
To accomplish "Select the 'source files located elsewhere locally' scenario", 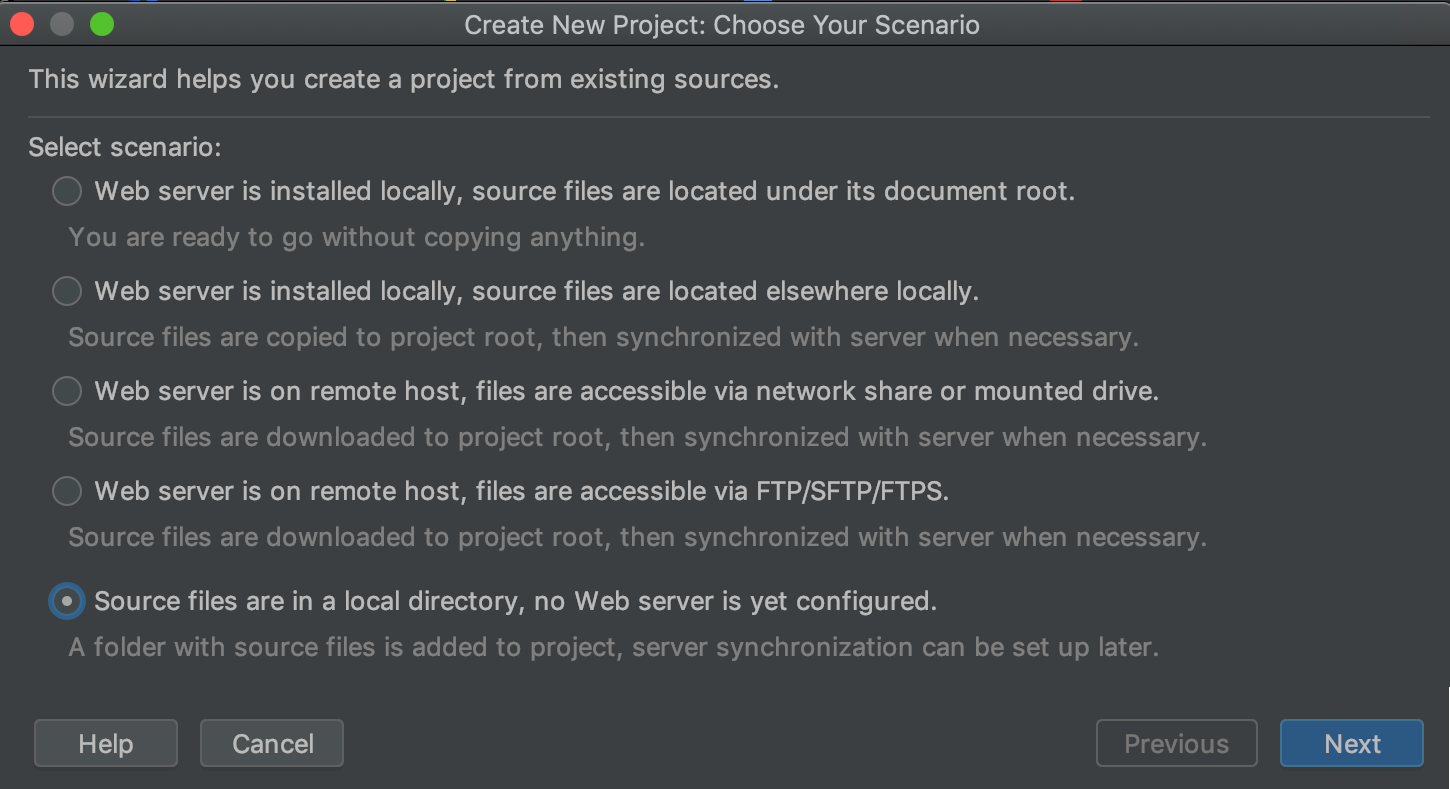I will pos(66,291).
